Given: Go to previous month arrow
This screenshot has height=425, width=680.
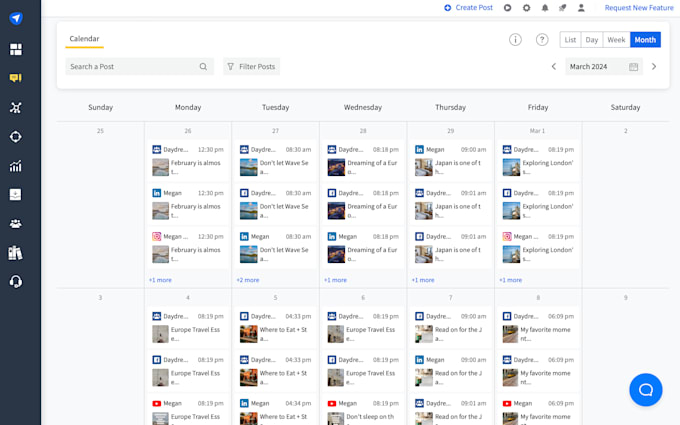Looking at the screenshot, I should (554, 67).
